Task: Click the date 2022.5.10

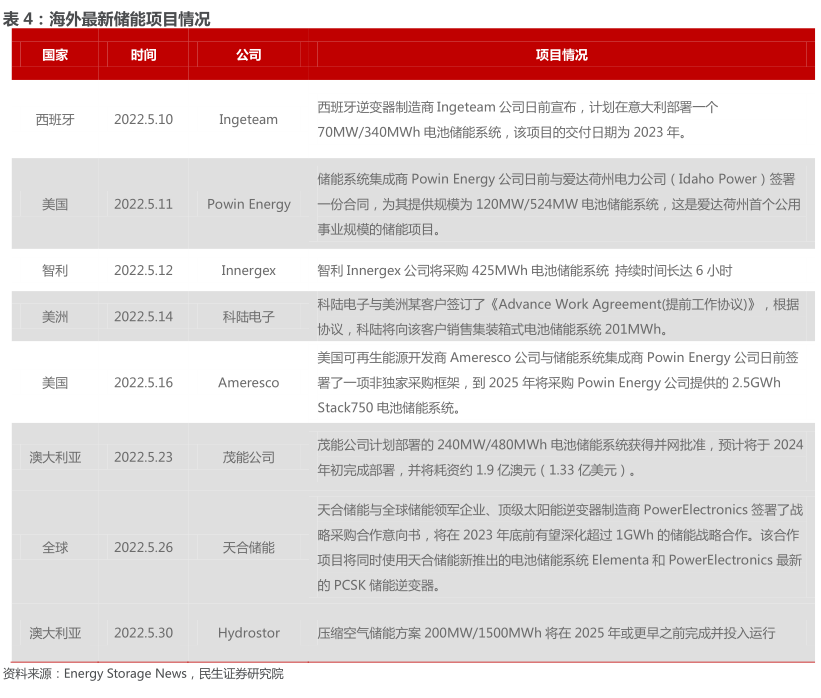Action: pos(143,119)
